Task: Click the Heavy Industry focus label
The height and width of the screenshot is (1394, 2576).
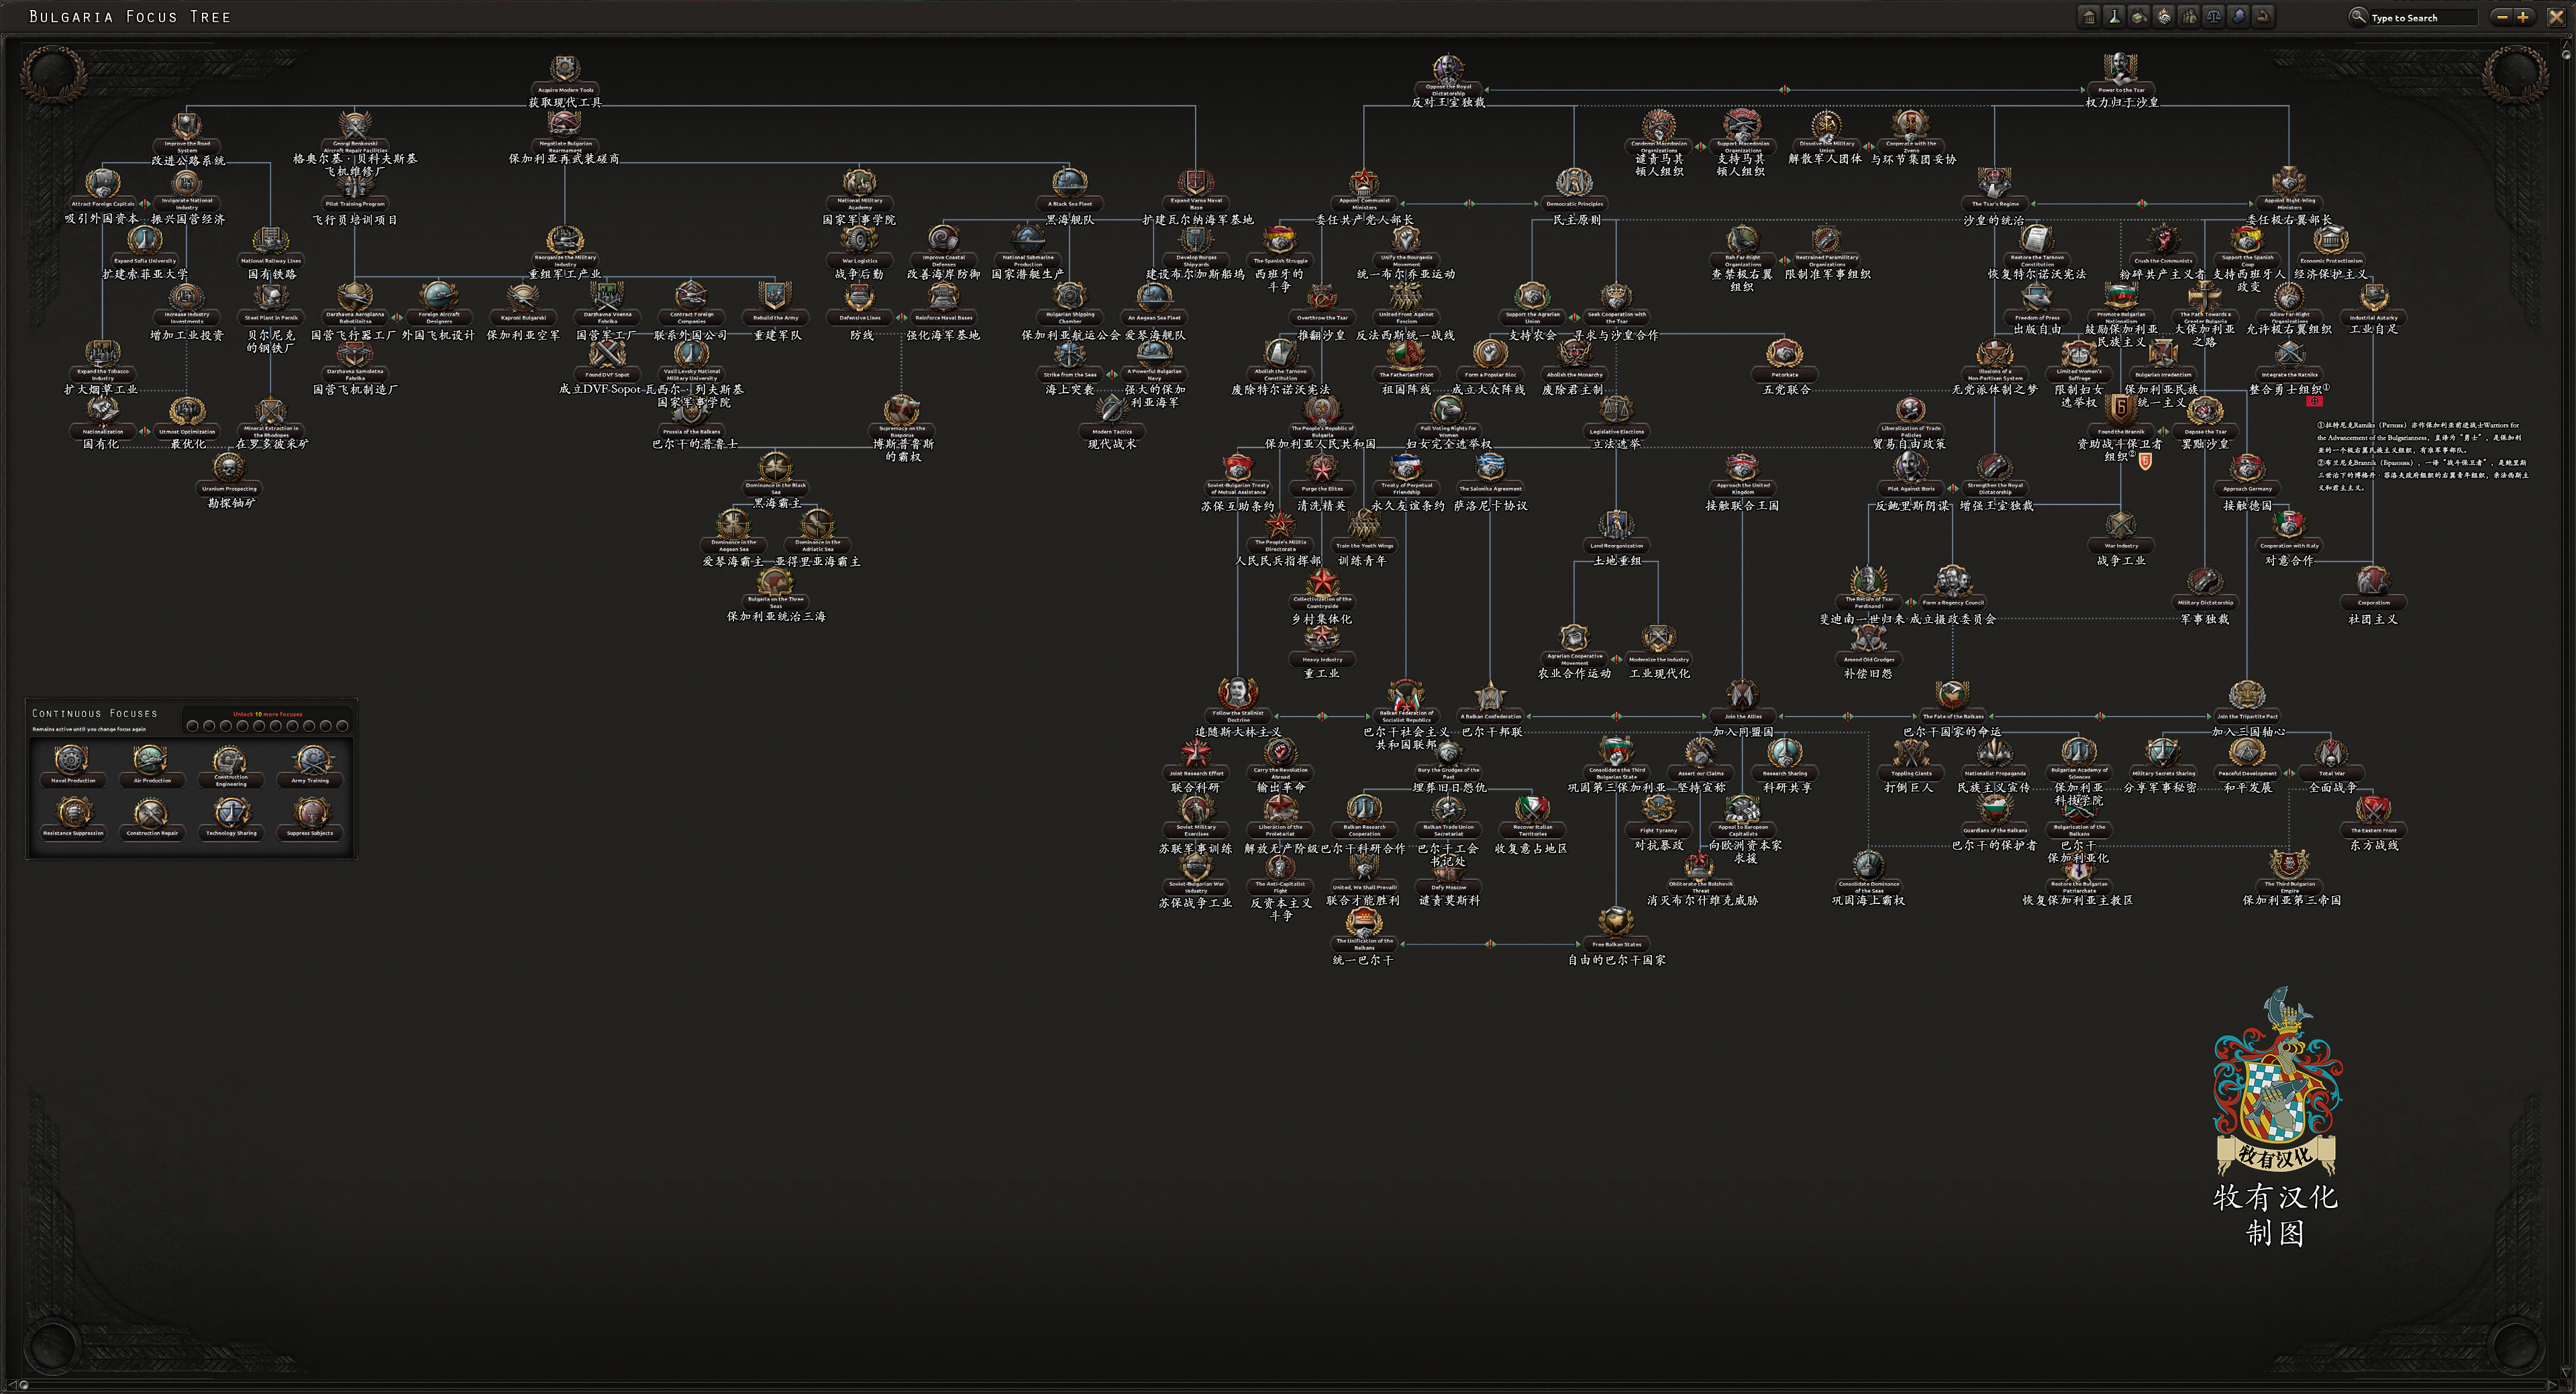Action: 1322,660
